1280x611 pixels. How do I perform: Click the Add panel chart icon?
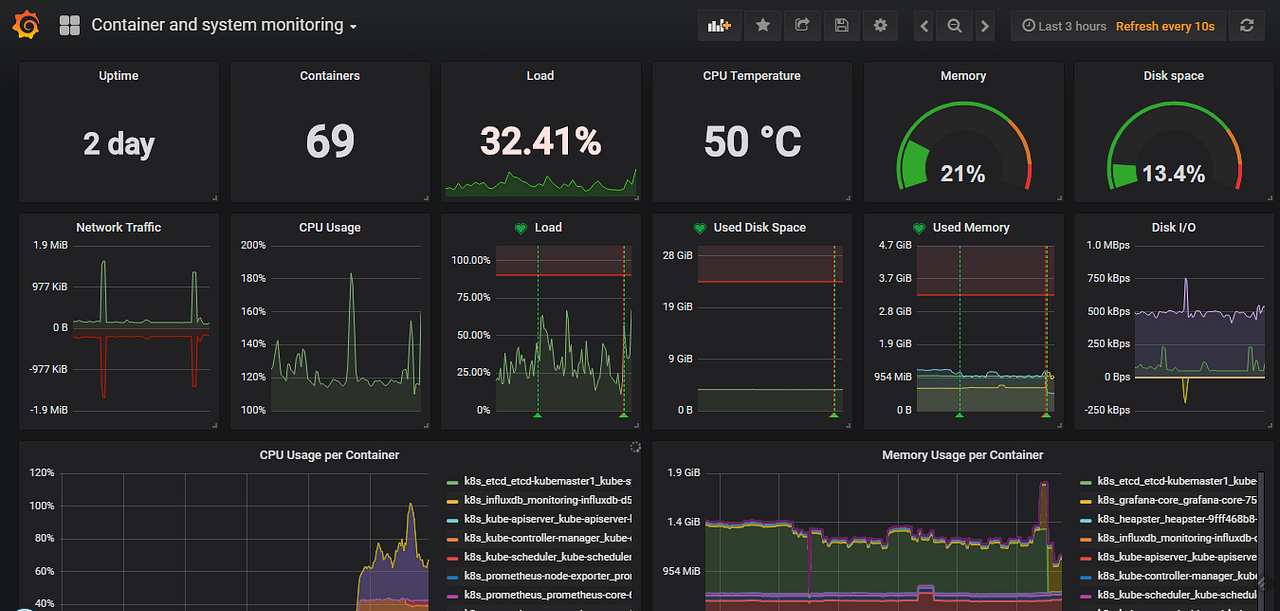[720, 26]
